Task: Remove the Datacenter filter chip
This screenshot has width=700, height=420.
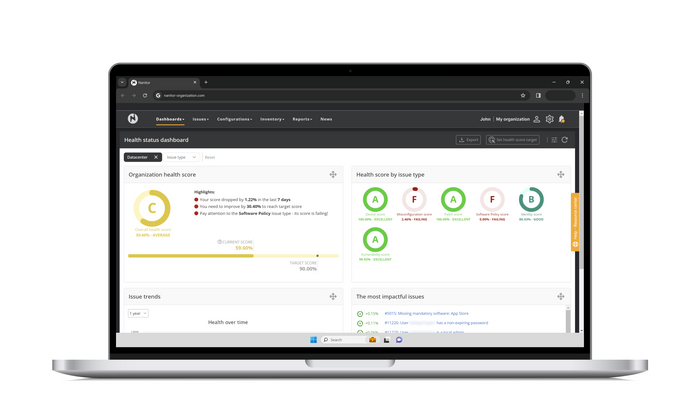Action: pyautogui.click(x=156, y=157)
